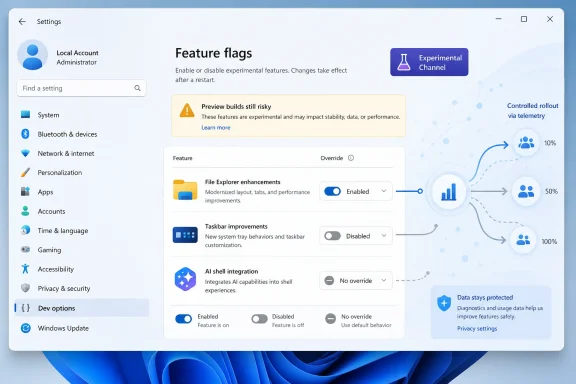Image resolution: width=576 pixels, height=384 pixels.
Task: Click the legend No override circle
Action: point(330,319)
